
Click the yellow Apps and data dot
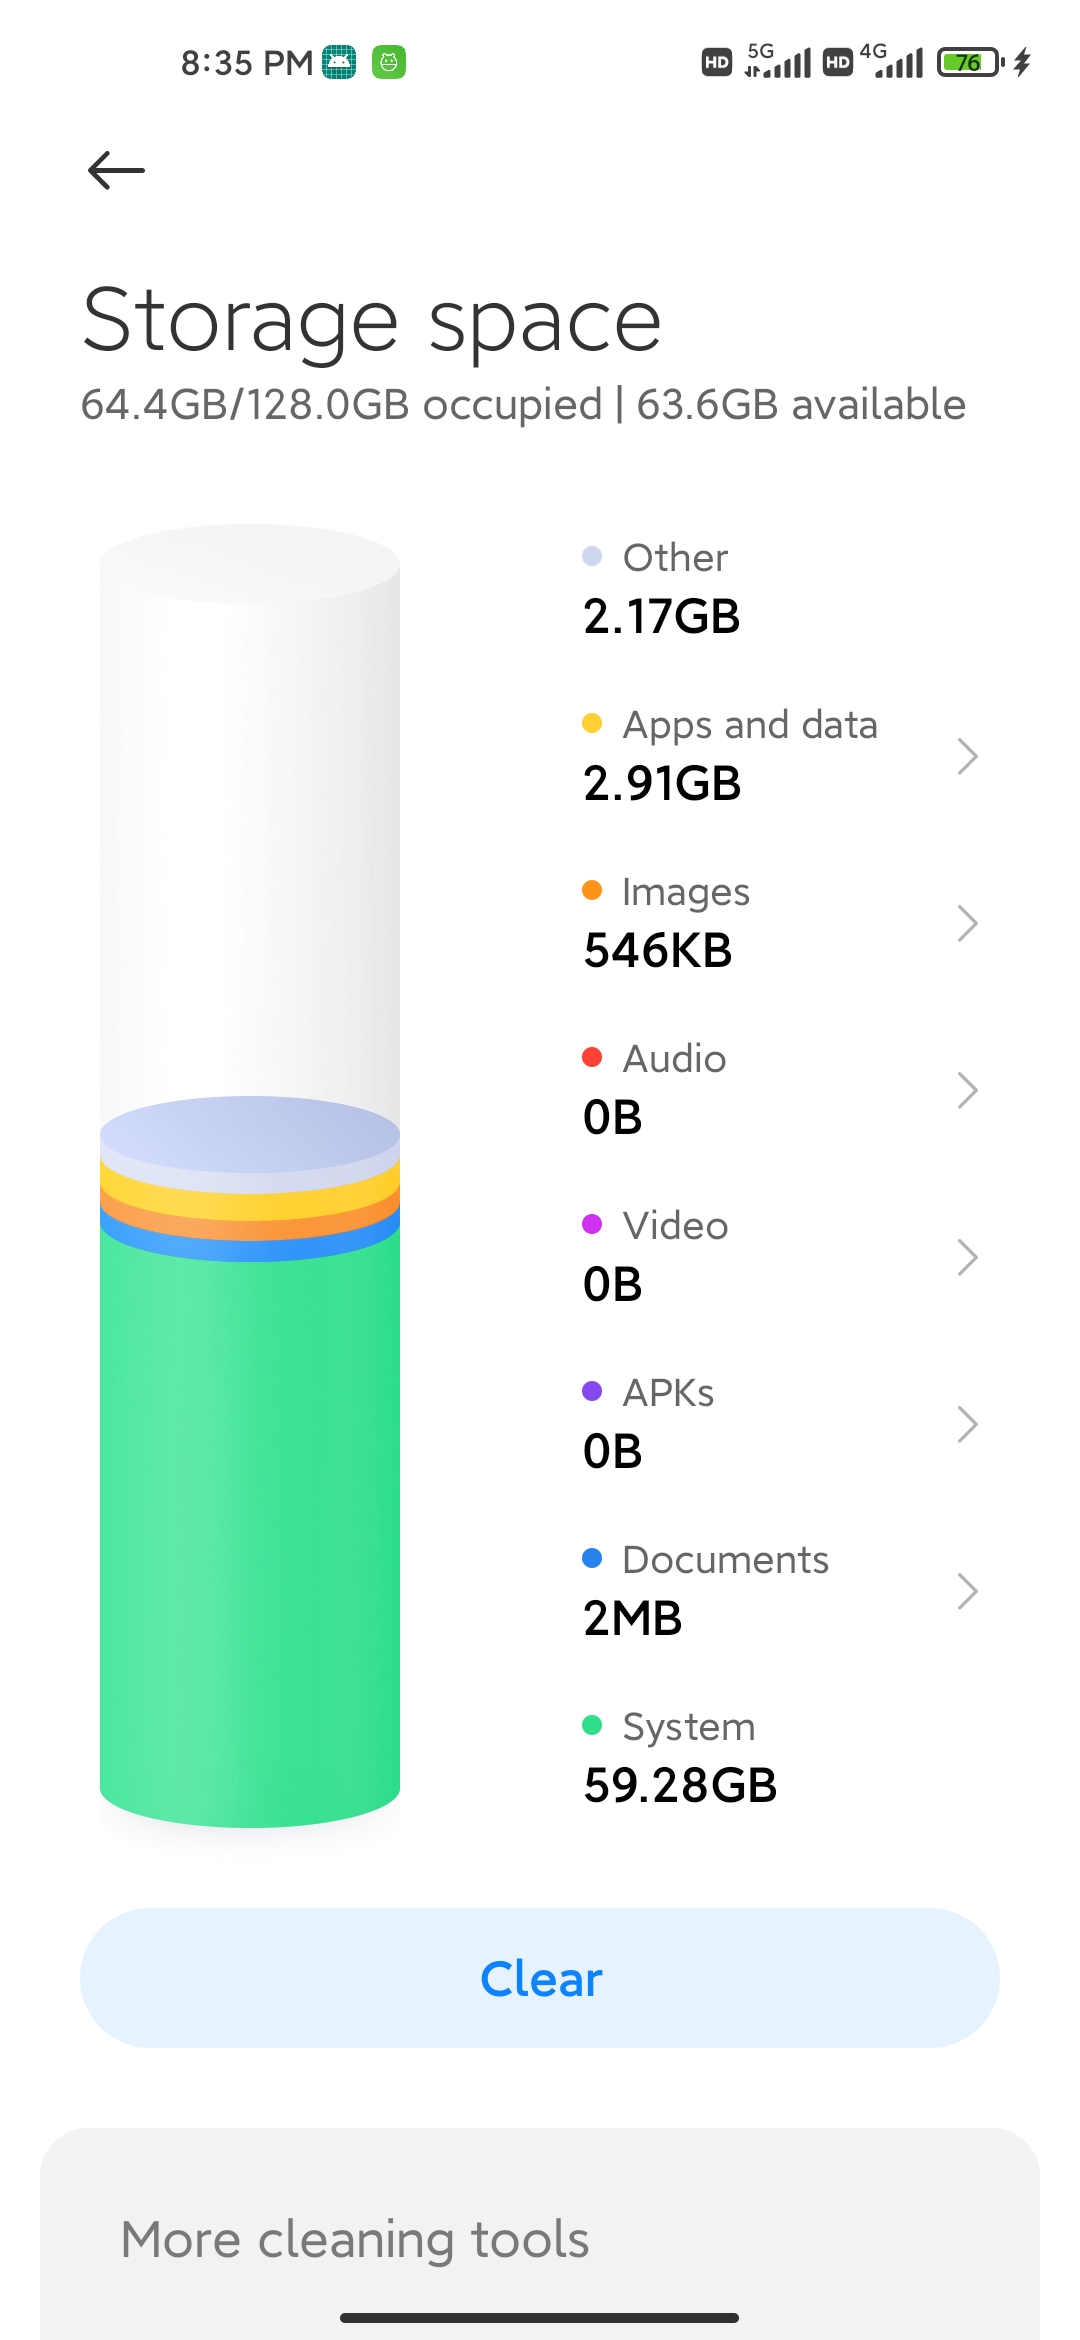[592, 722]
